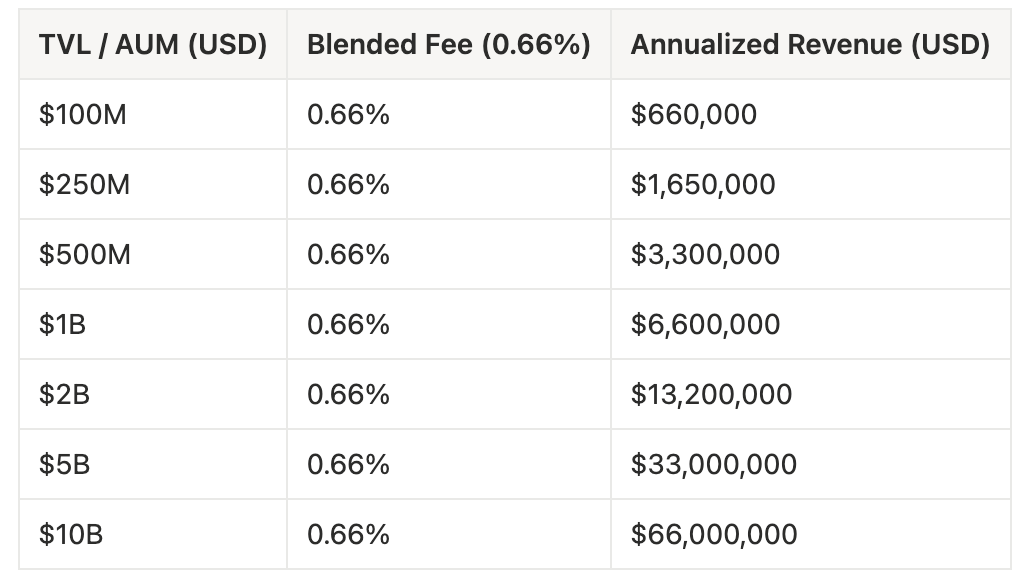Viewport: 1020px width, 582px height.
Task: Click the $250M TVL cell
Action: tap(84, 185)
